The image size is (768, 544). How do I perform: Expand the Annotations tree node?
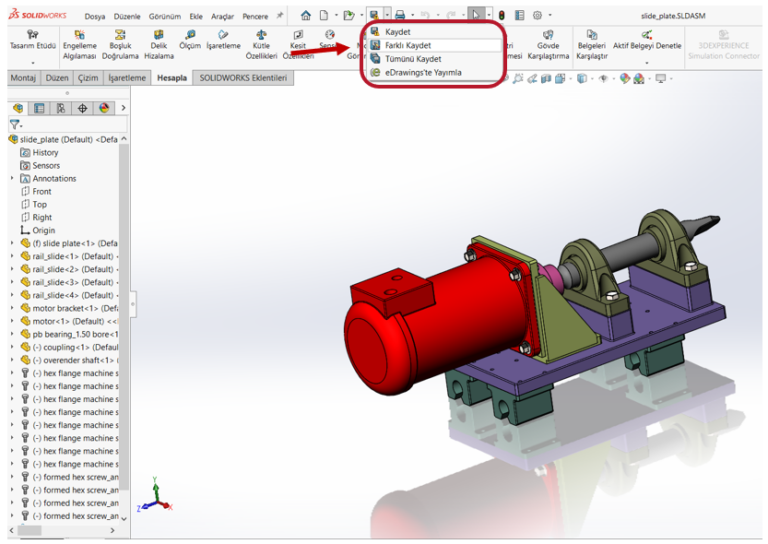click(x=12, y=179)
